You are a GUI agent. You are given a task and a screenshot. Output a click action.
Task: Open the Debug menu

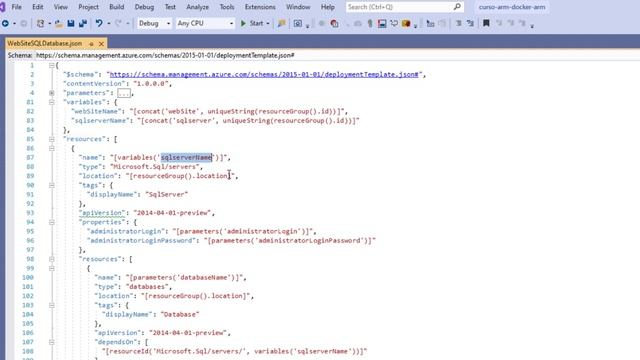144,7
